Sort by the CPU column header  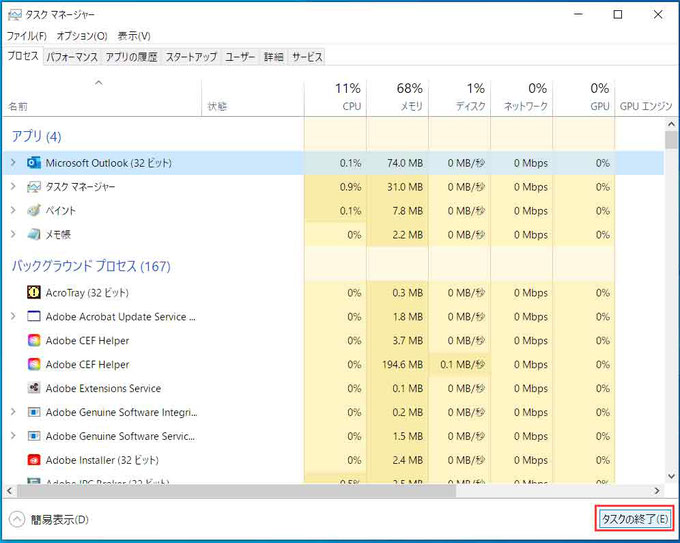[335, 98]
